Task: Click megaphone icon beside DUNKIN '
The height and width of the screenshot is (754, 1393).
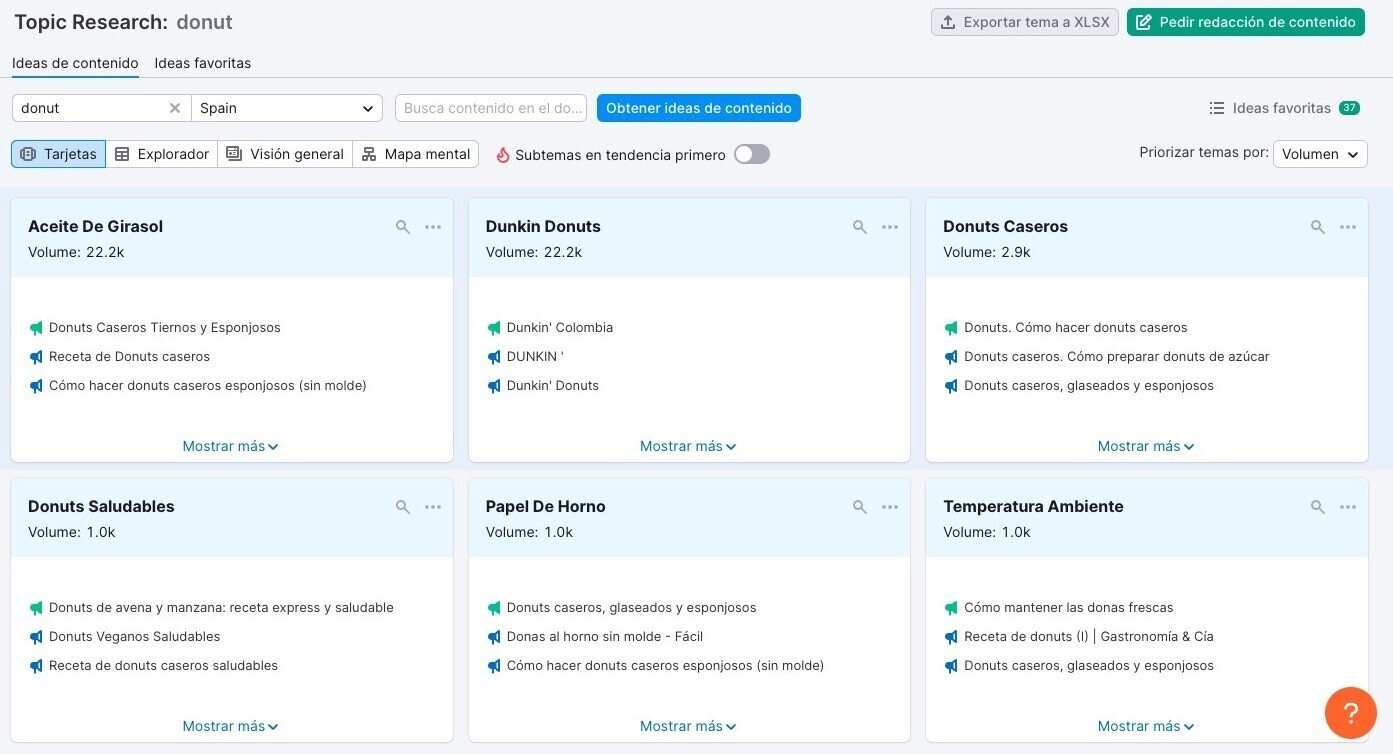Action: coord(494,357)
